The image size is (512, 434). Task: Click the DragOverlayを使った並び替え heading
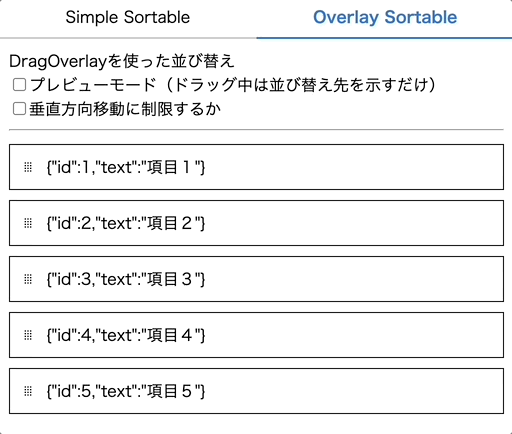click(x=122, y=61)
